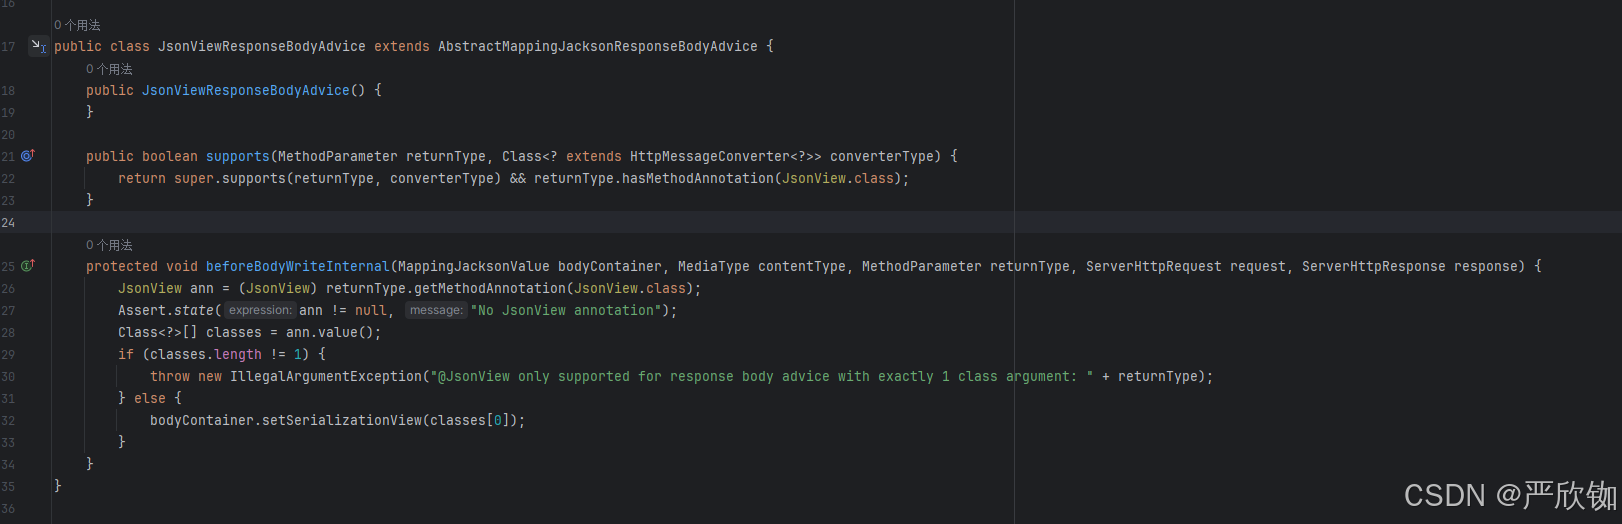This screenshot has height=524, width=1622.
Task: Click Assert.state call on line 27
Action: 166,310
